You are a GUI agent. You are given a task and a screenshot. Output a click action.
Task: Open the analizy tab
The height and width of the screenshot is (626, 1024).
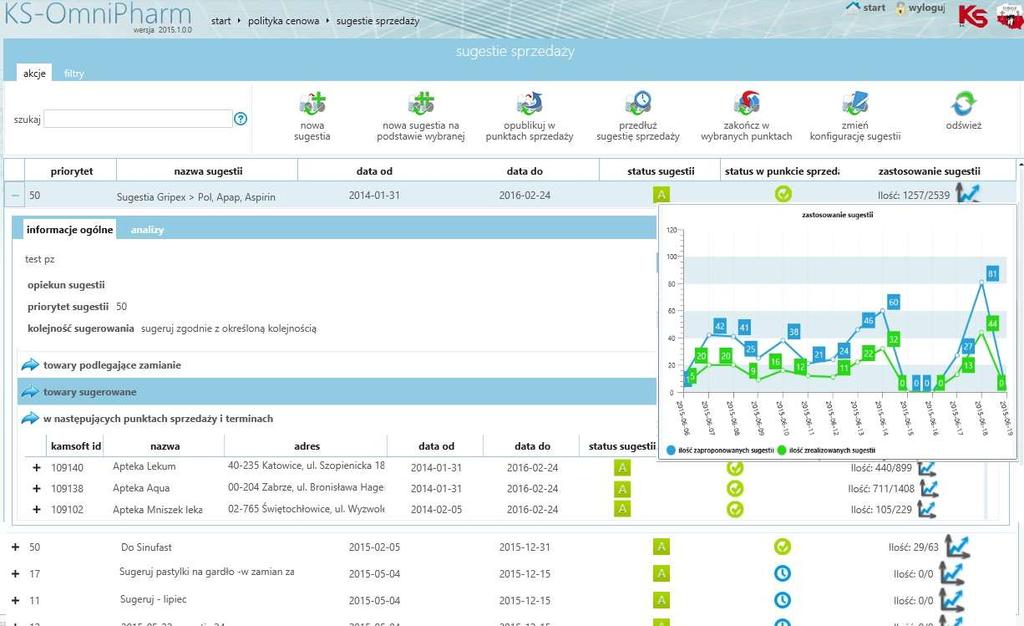point(147,230)
